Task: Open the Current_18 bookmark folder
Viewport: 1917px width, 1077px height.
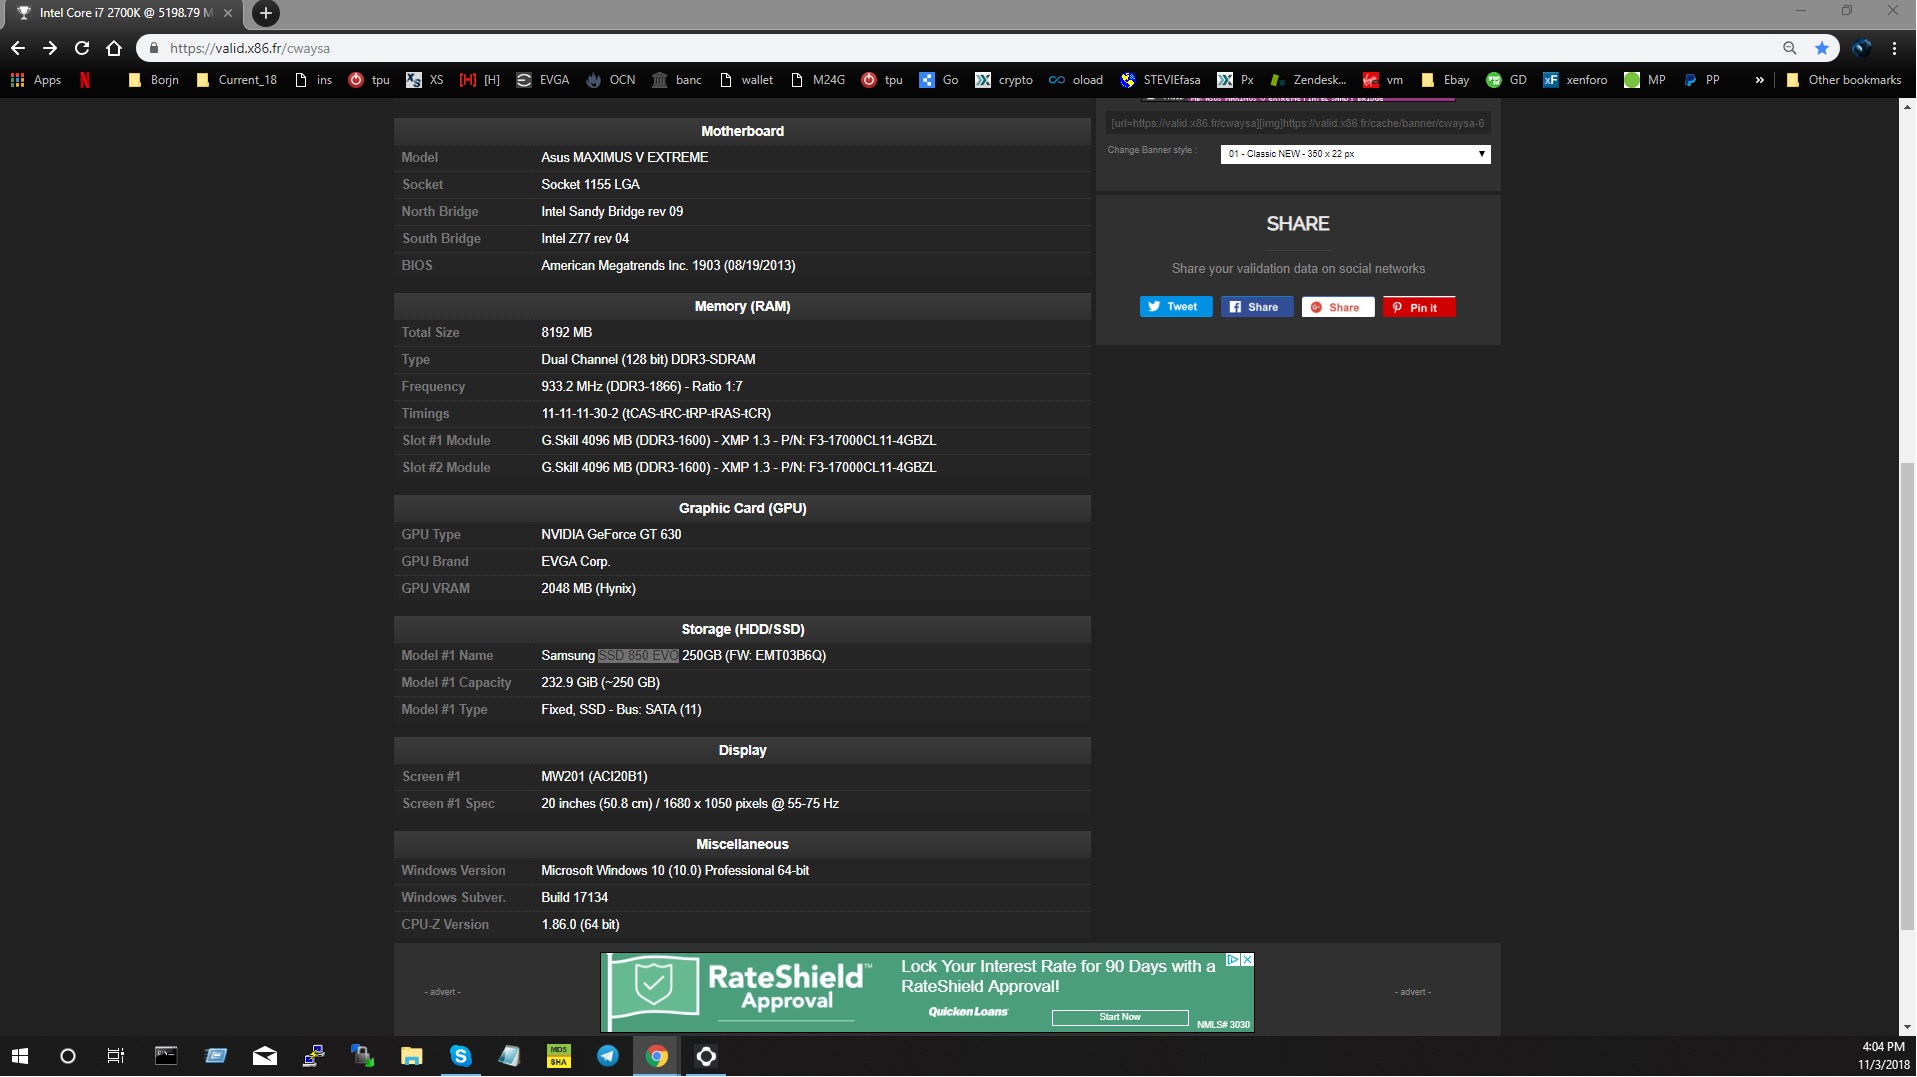Action: click(x=237, y=80)
